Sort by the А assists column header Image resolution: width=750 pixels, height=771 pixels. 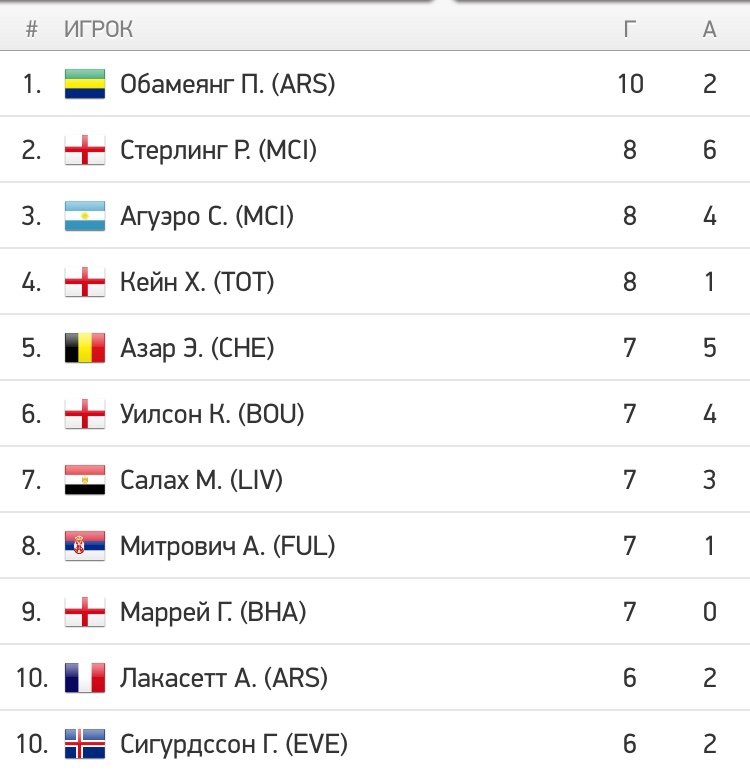click(709, 30)
